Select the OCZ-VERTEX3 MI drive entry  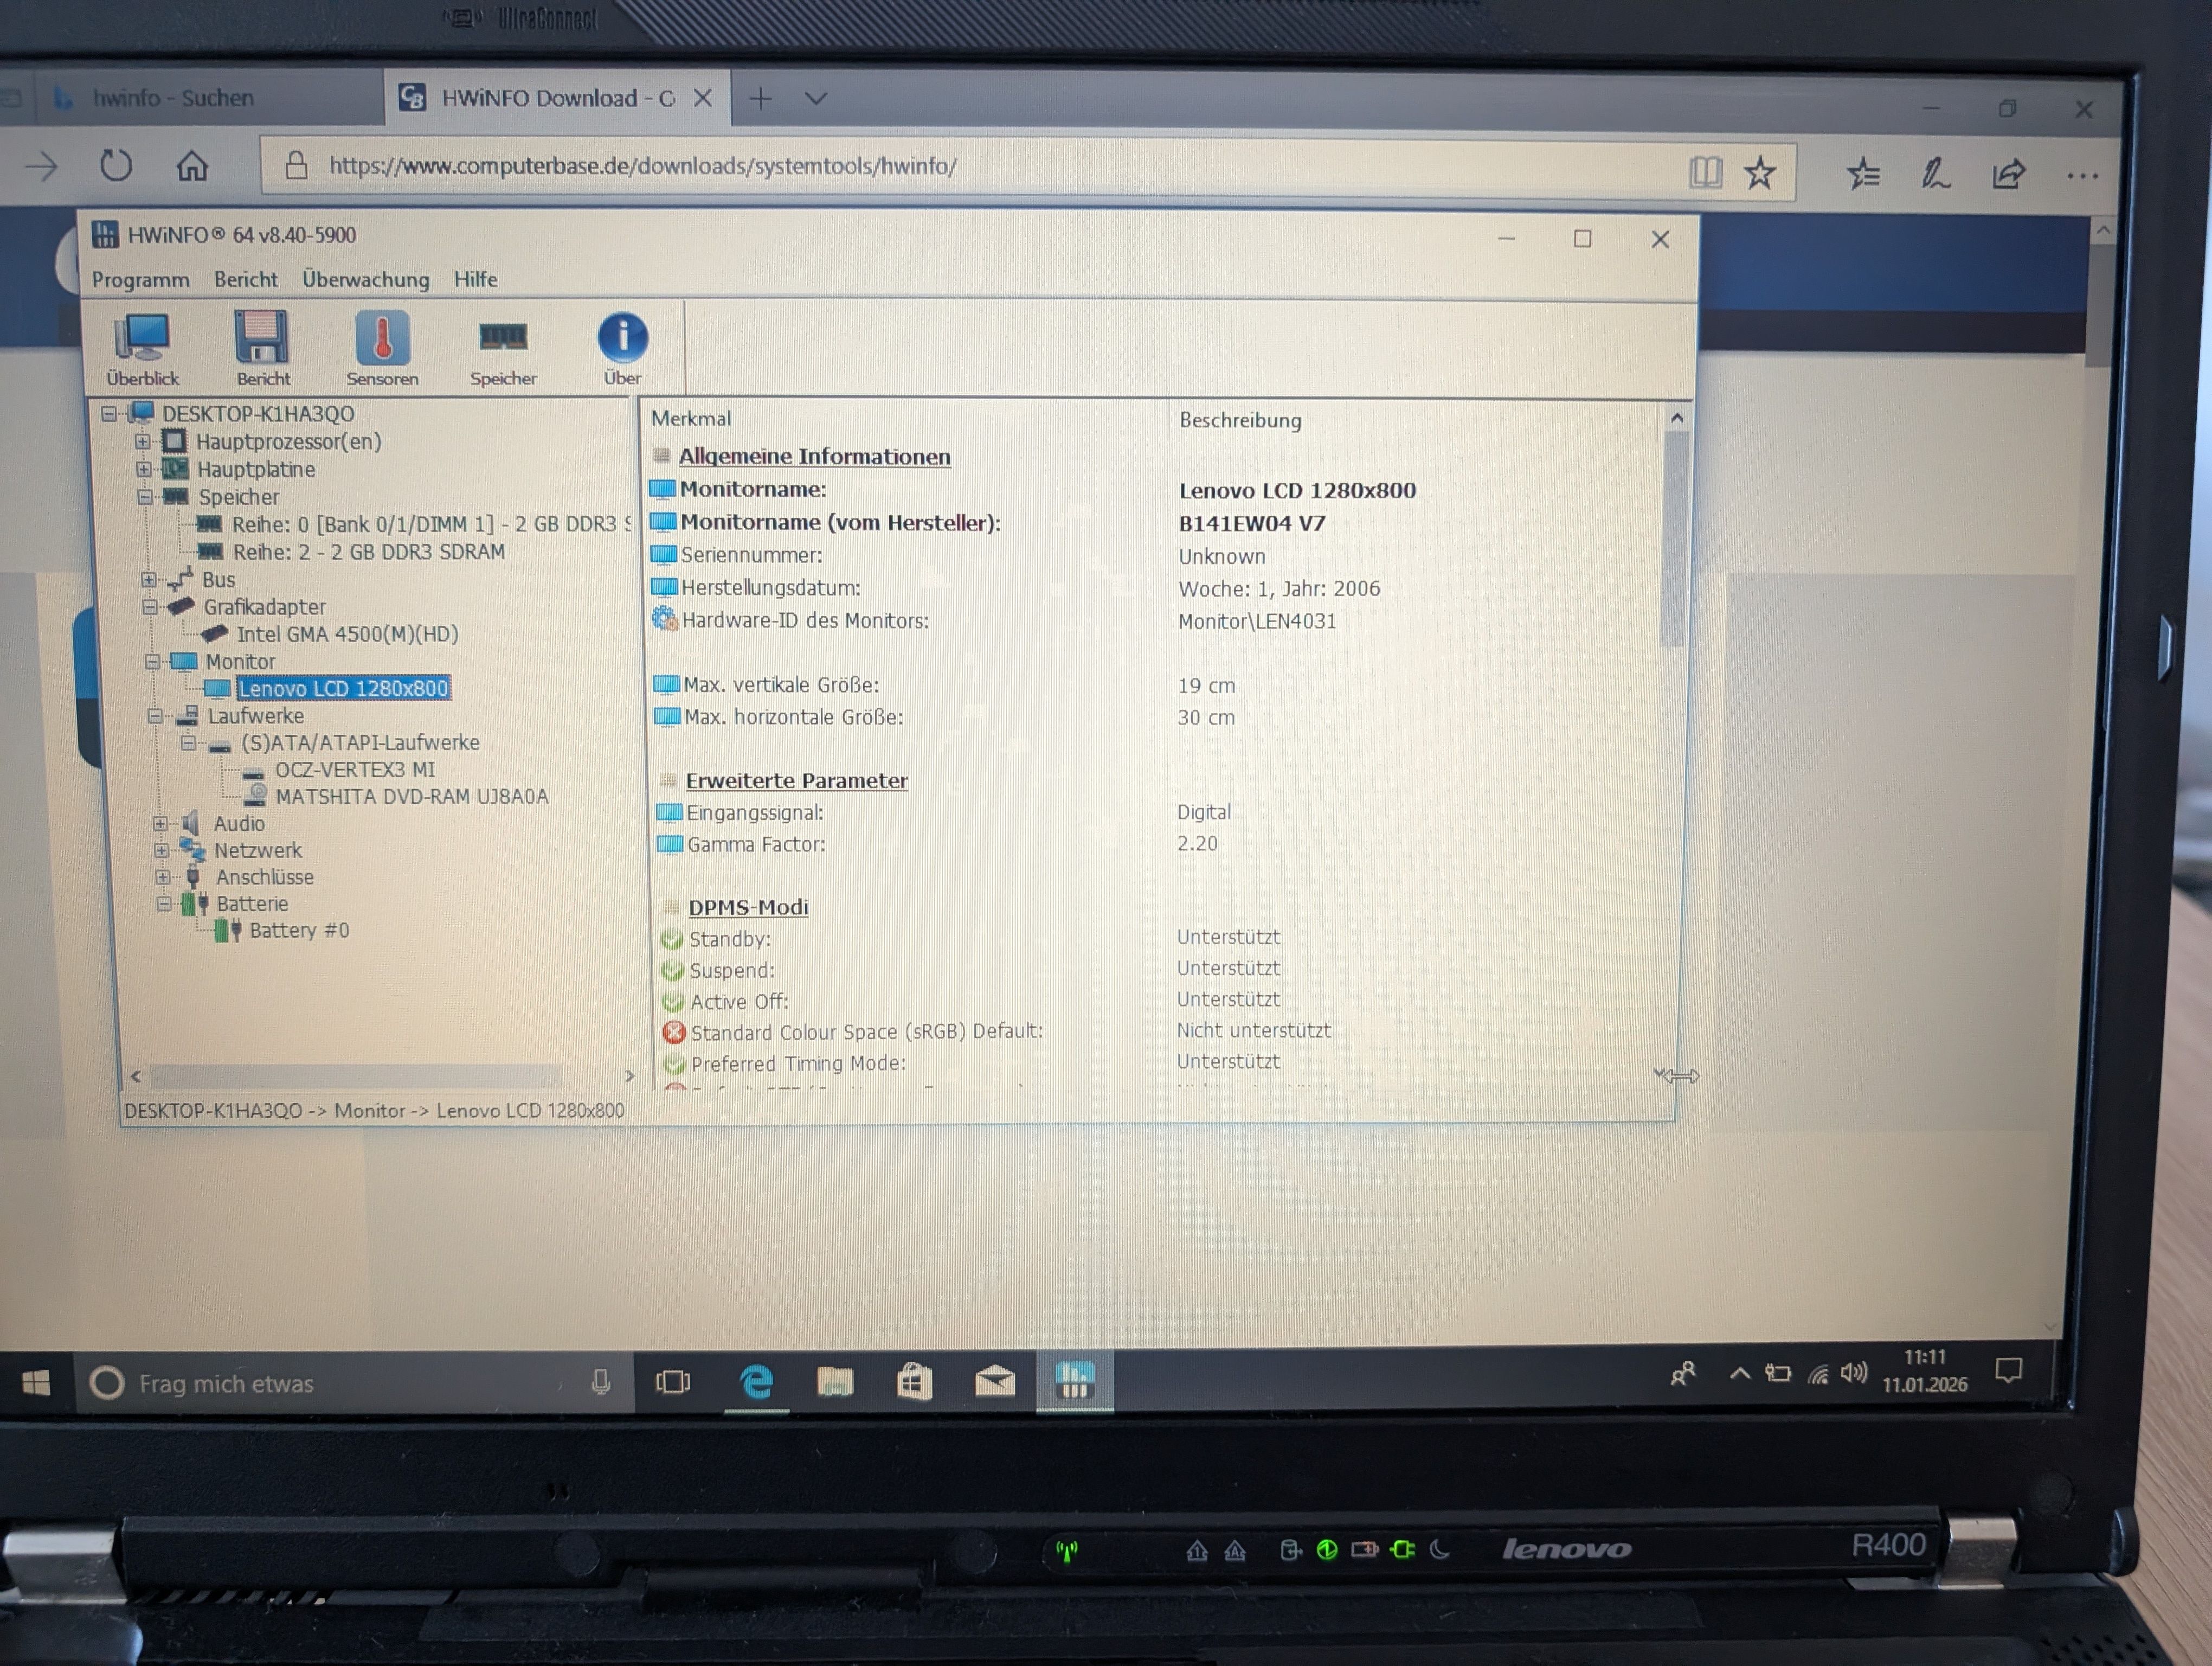[354, 770]
